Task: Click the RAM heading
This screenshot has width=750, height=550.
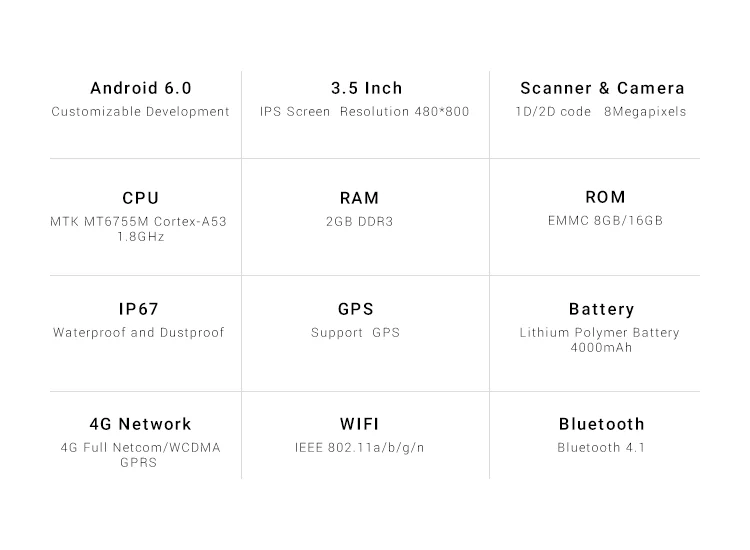Action: (x=359, y=198)
